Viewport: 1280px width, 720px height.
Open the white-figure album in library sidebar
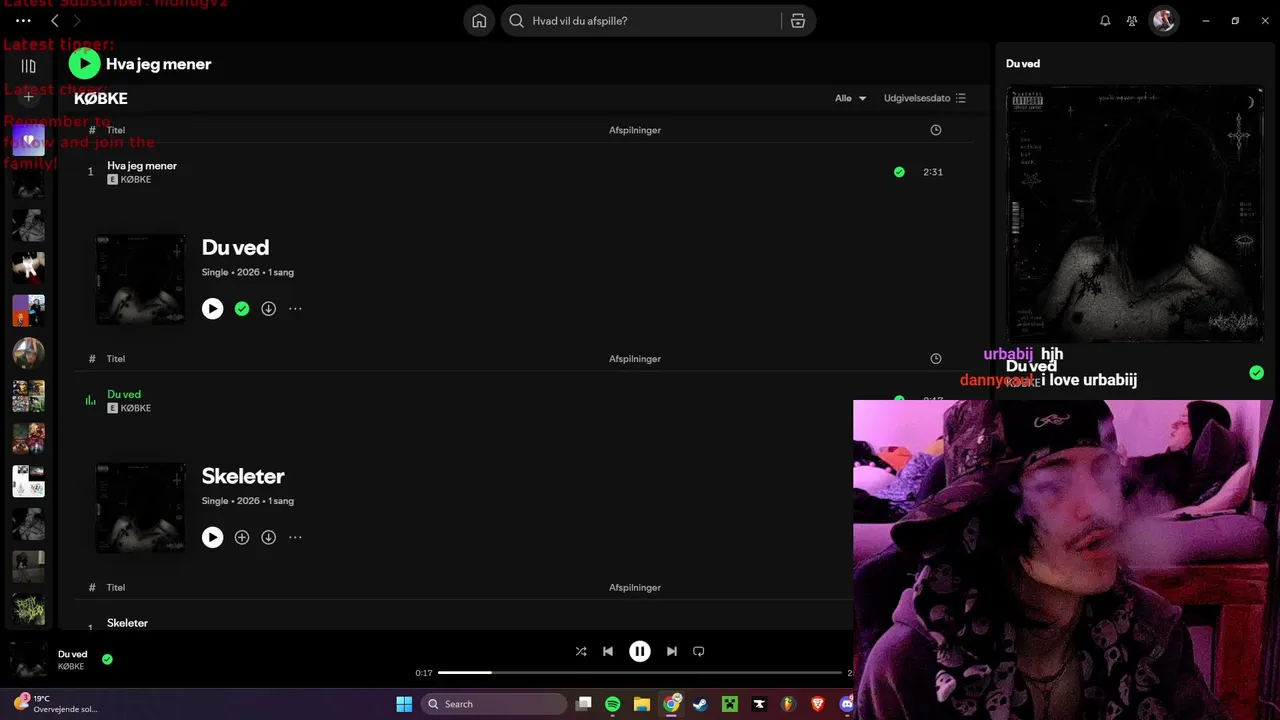28,267
